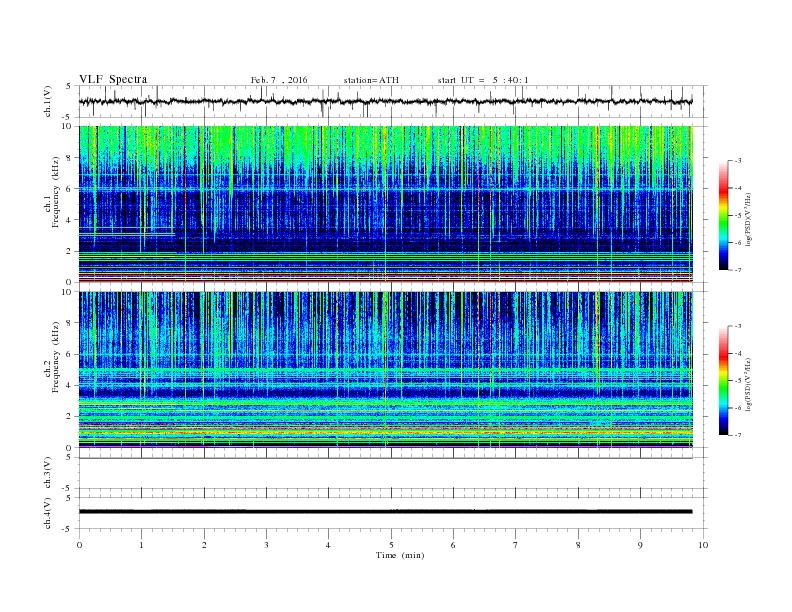
Task: Click the ch.2 colorbar "log(PSD)(V²/Hz)" label
Action: coord(749,384)
